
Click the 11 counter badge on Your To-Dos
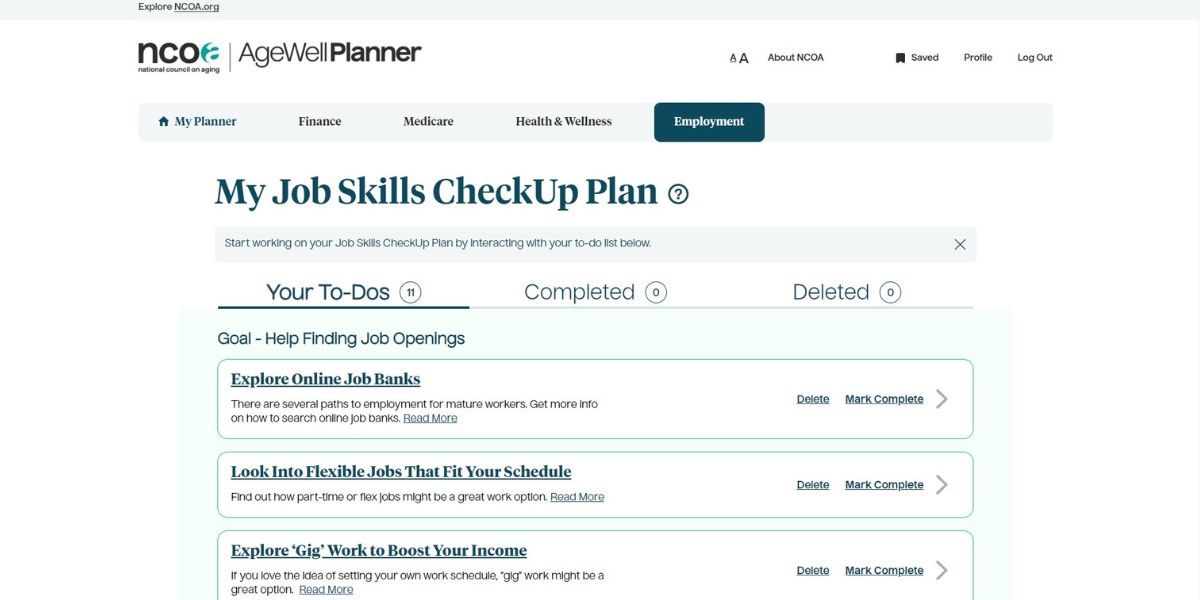412,291
